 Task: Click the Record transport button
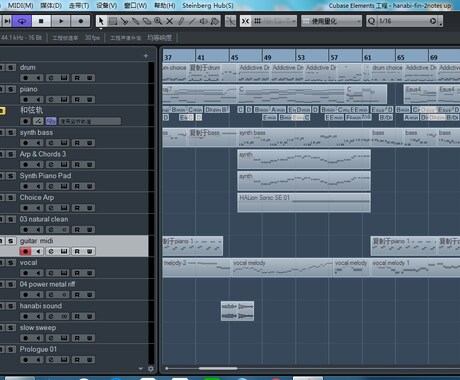(x=81, y=21)
